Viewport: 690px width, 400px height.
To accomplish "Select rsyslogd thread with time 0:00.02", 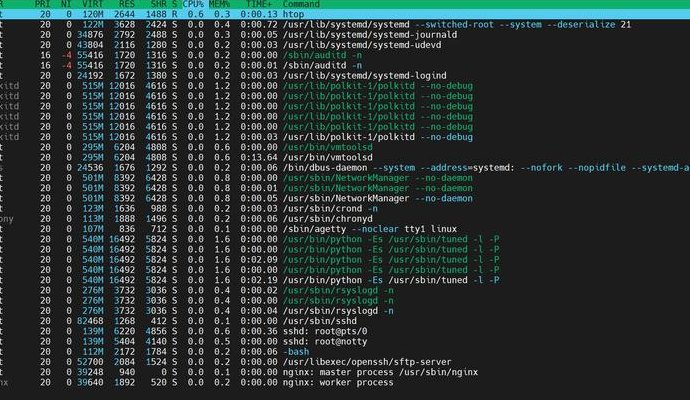I will pyautogui.click(x=345, y=290).
